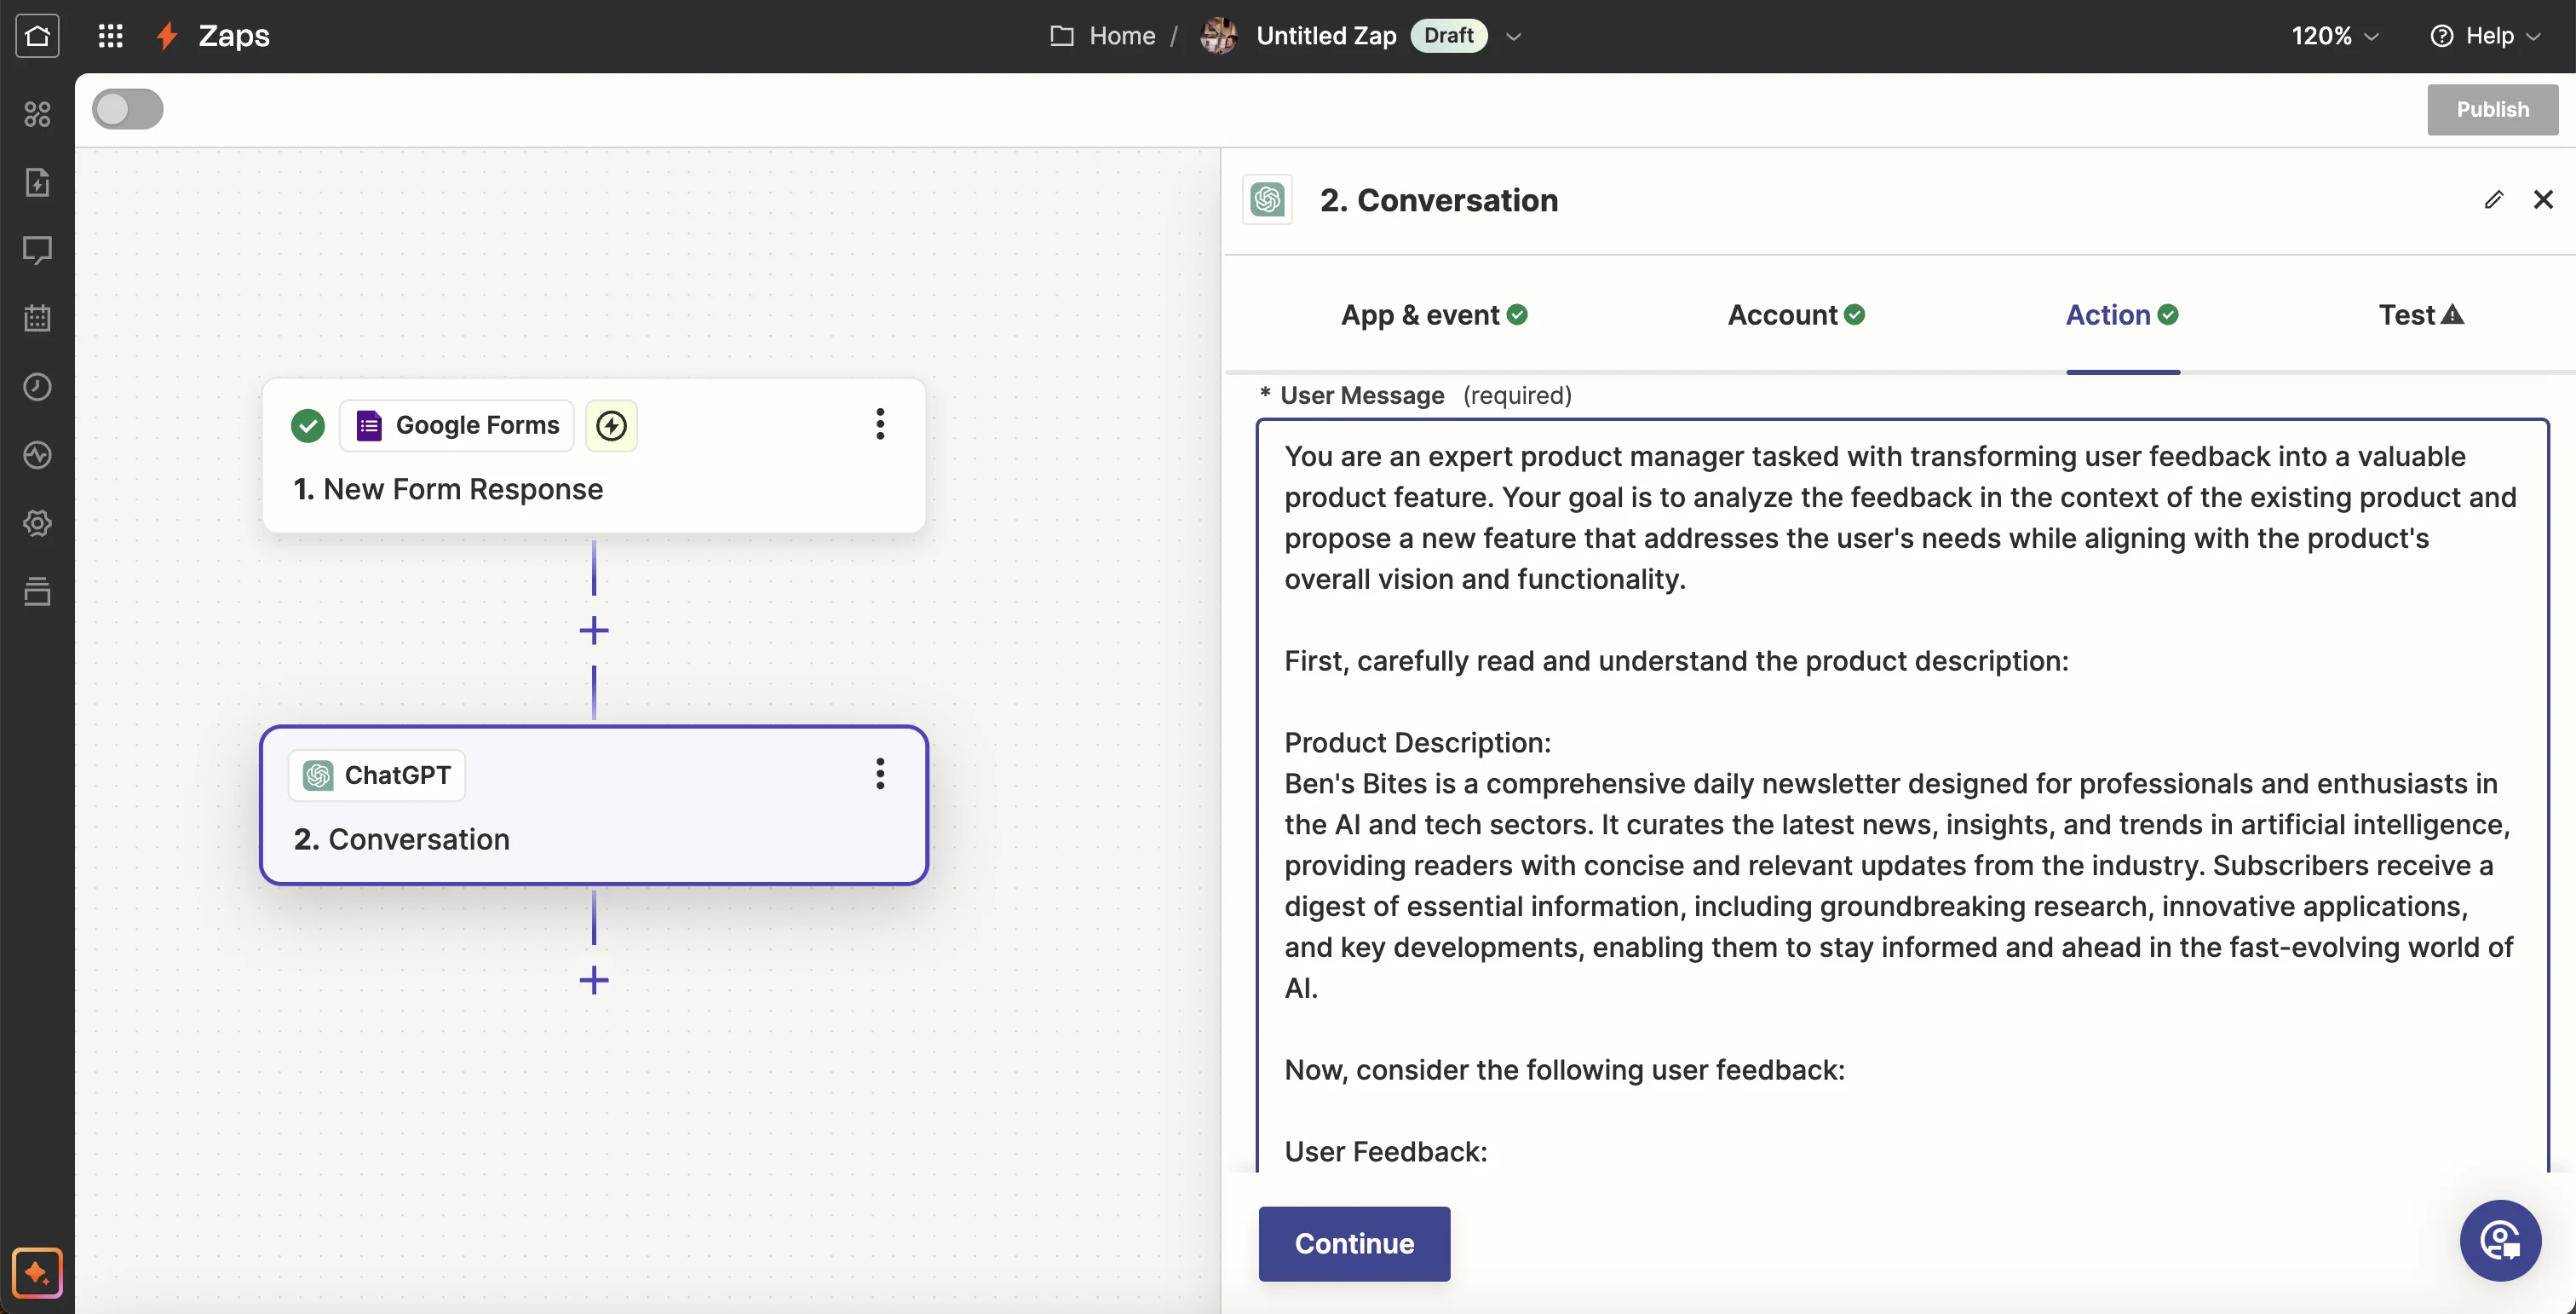The width and height of the screenshot is (2576, 1314).
Task: Open the AI sparkle assistant icon bottom-left
Action: pos(37,1272)
